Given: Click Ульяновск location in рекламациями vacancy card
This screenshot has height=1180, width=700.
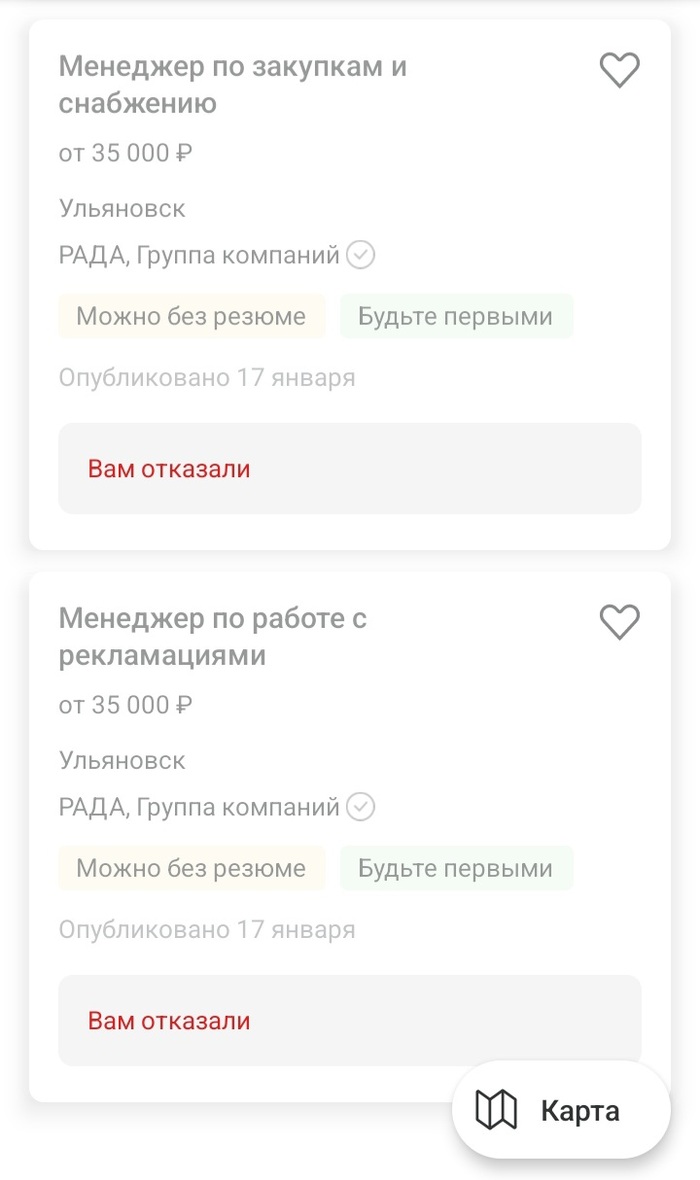Looking at the screenshot, I should 122,761.
